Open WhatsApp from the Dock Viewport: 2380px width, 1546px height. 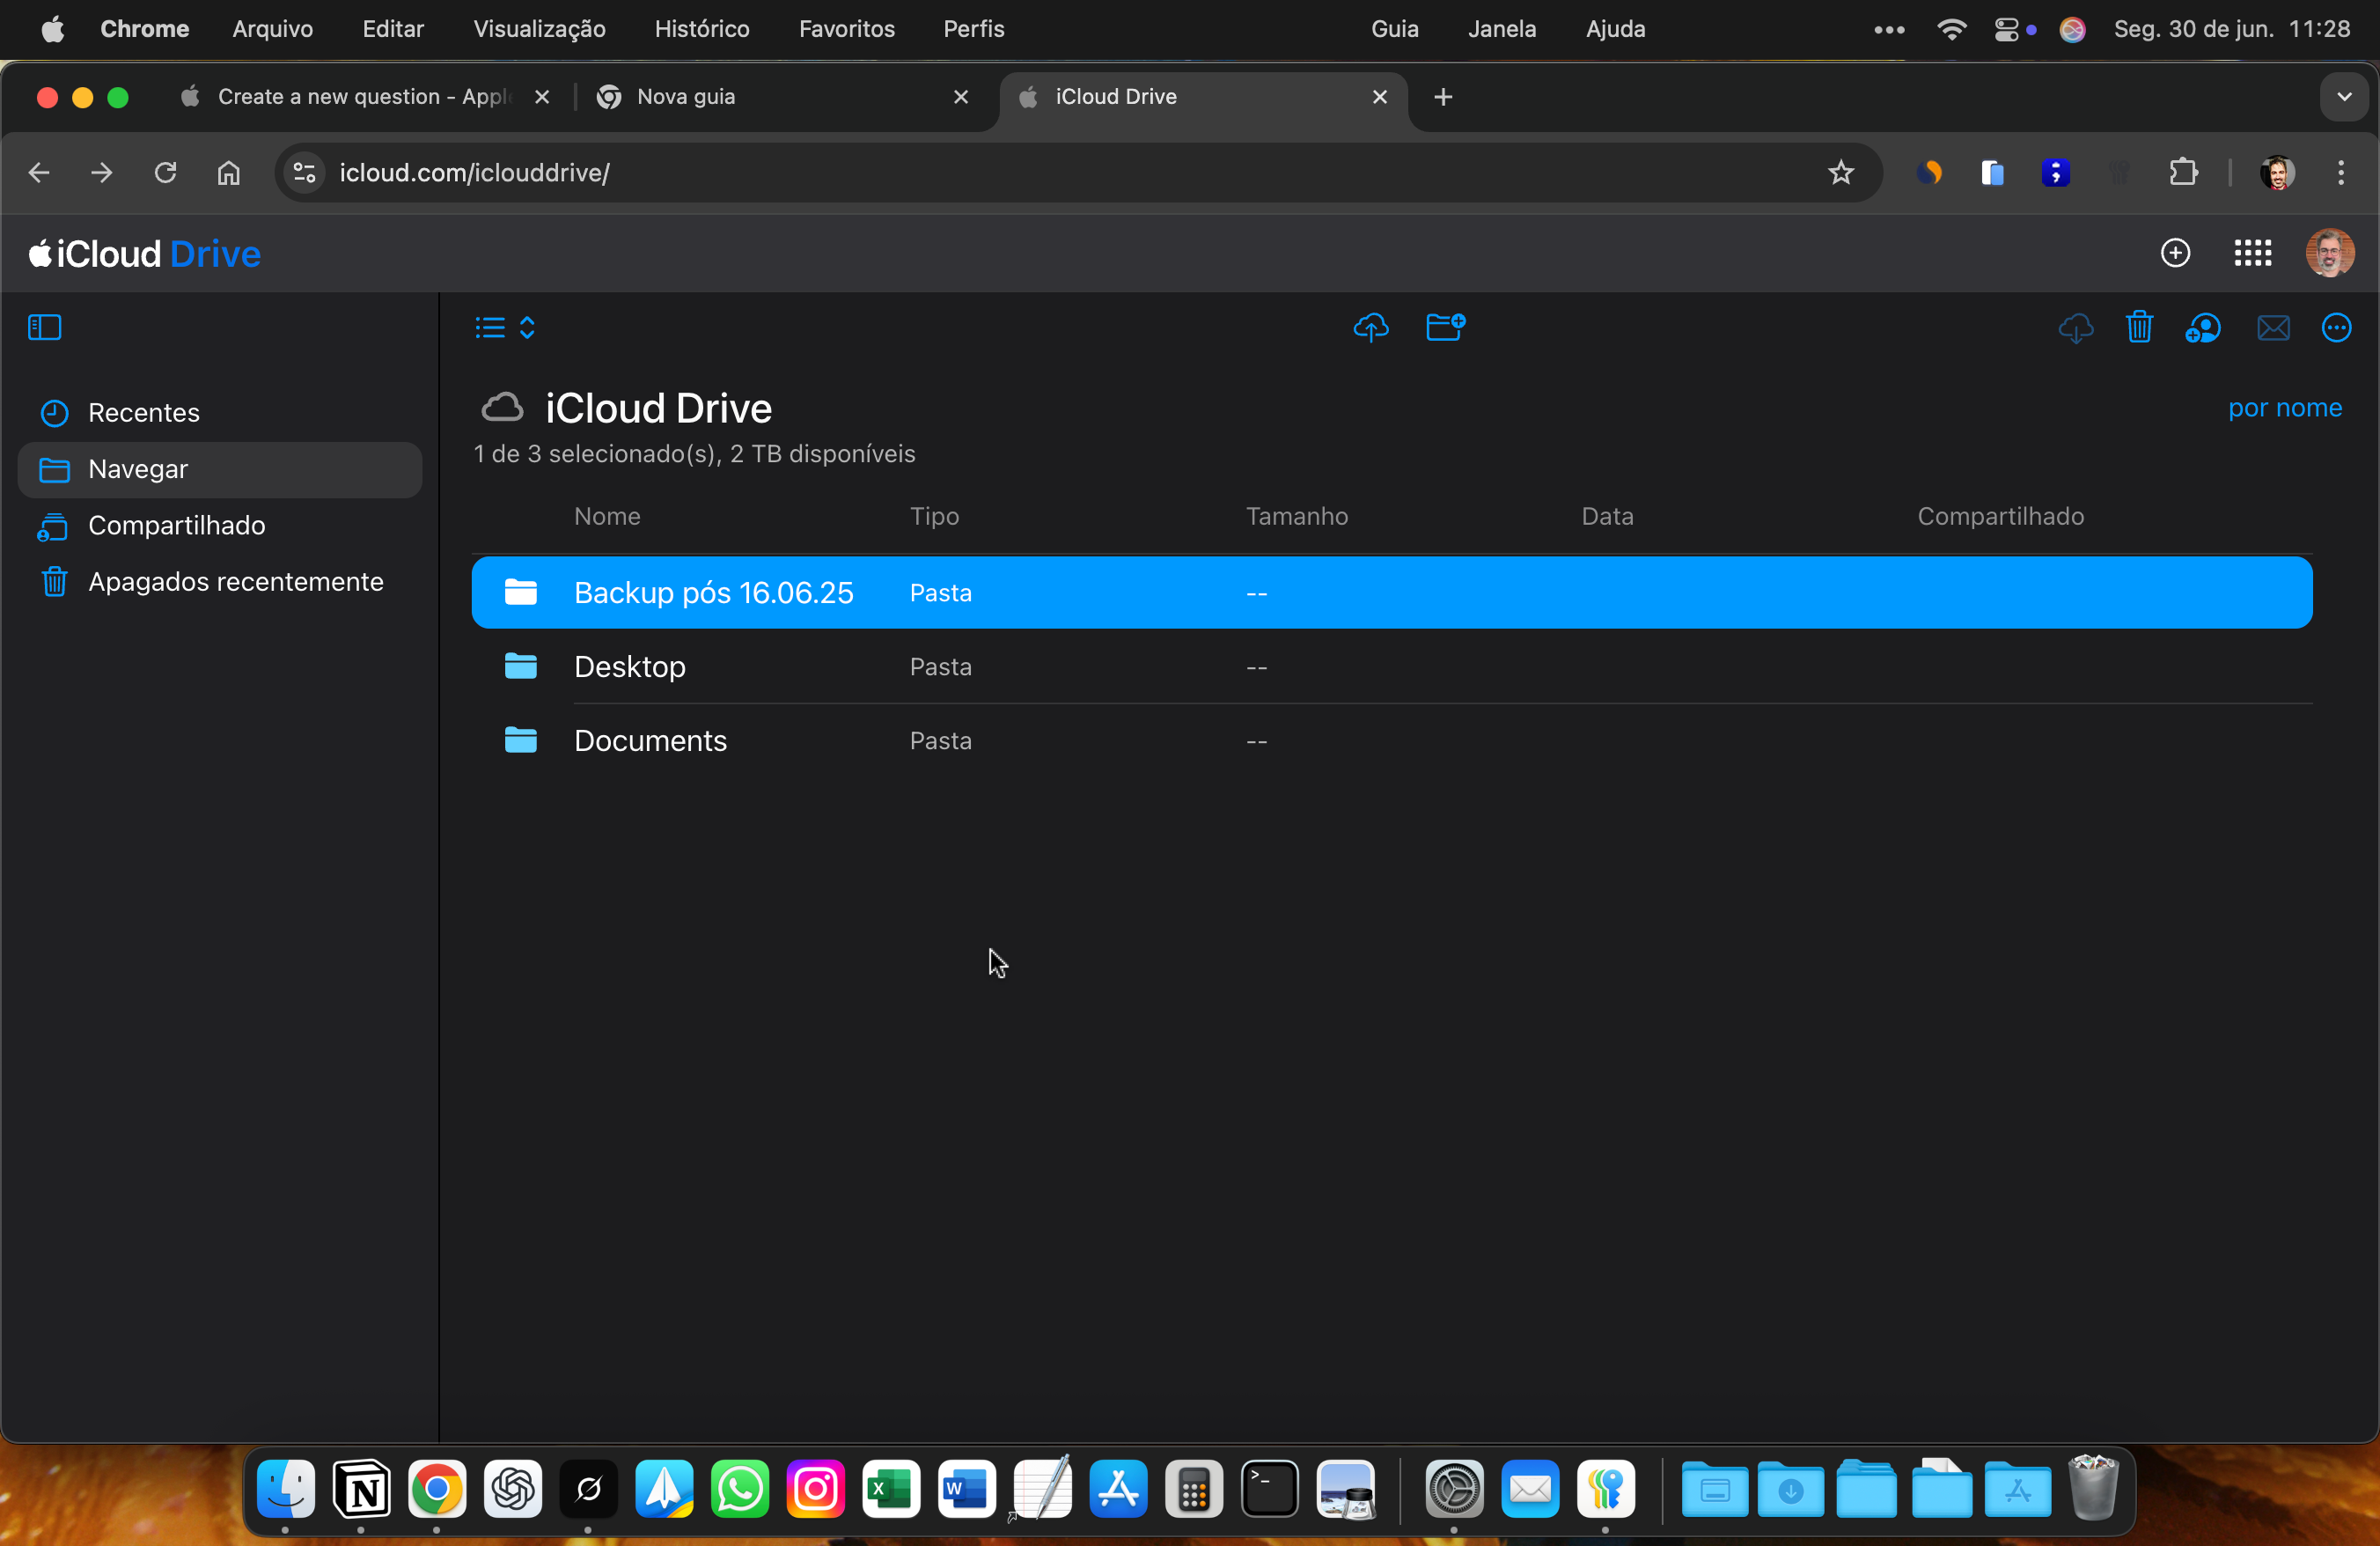(740, 1490)
